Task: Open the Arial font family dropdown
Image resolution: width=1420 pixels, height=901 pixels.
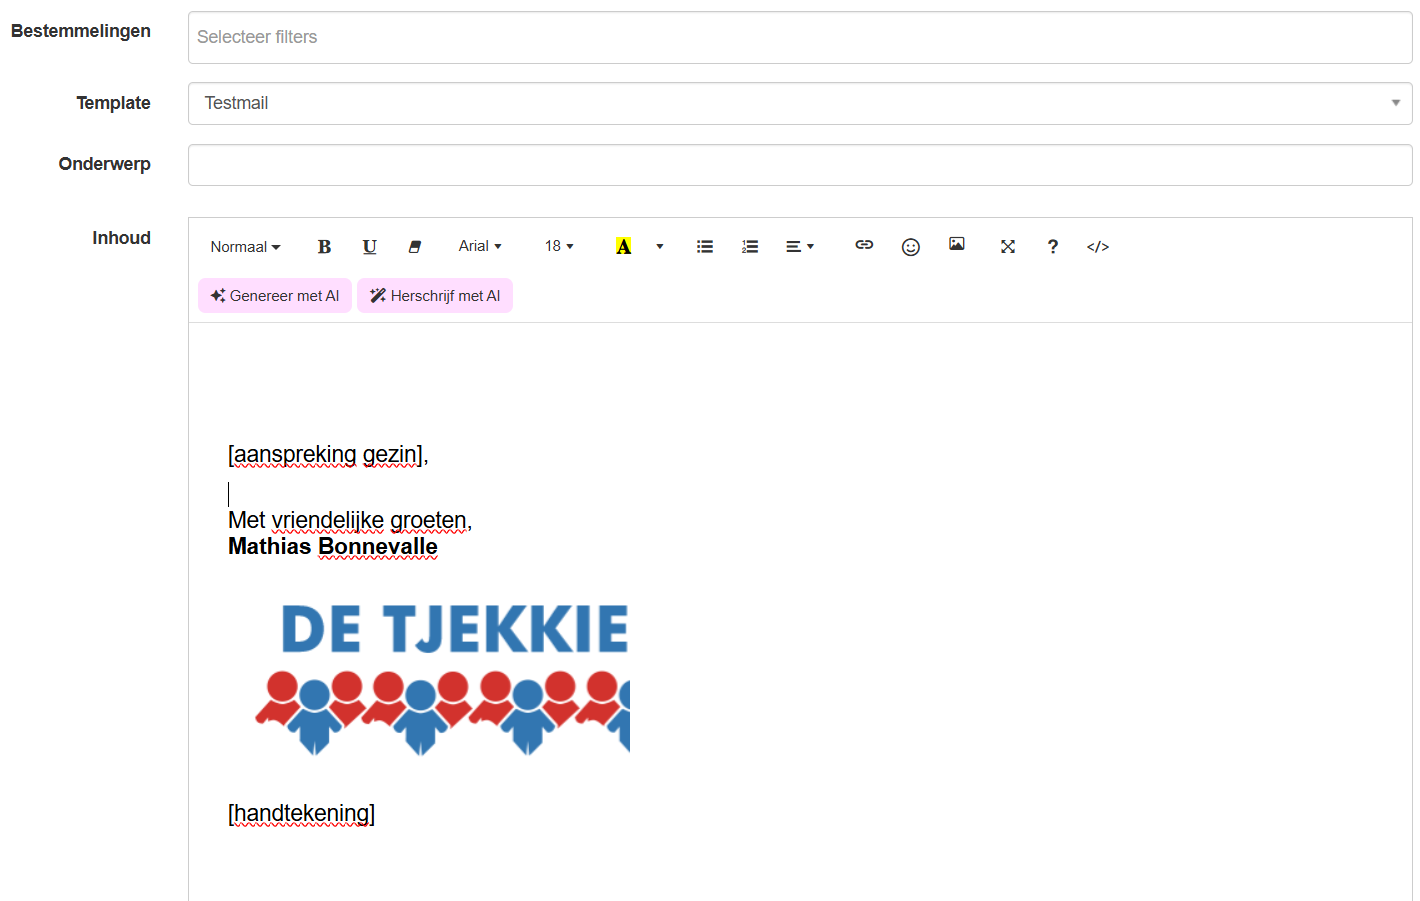Action: coord(480,246)
